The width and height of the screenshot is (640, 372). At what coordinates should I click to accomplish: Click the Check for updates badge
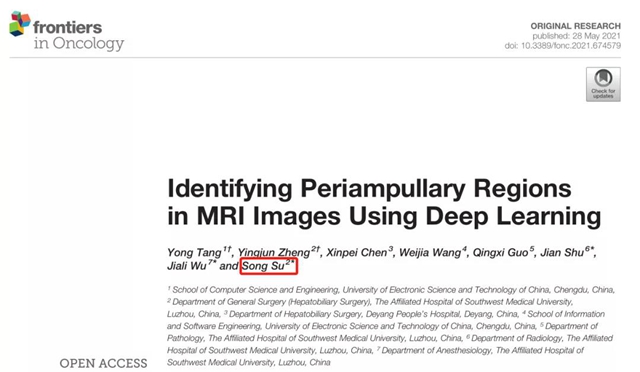click(x=603, y=84)
